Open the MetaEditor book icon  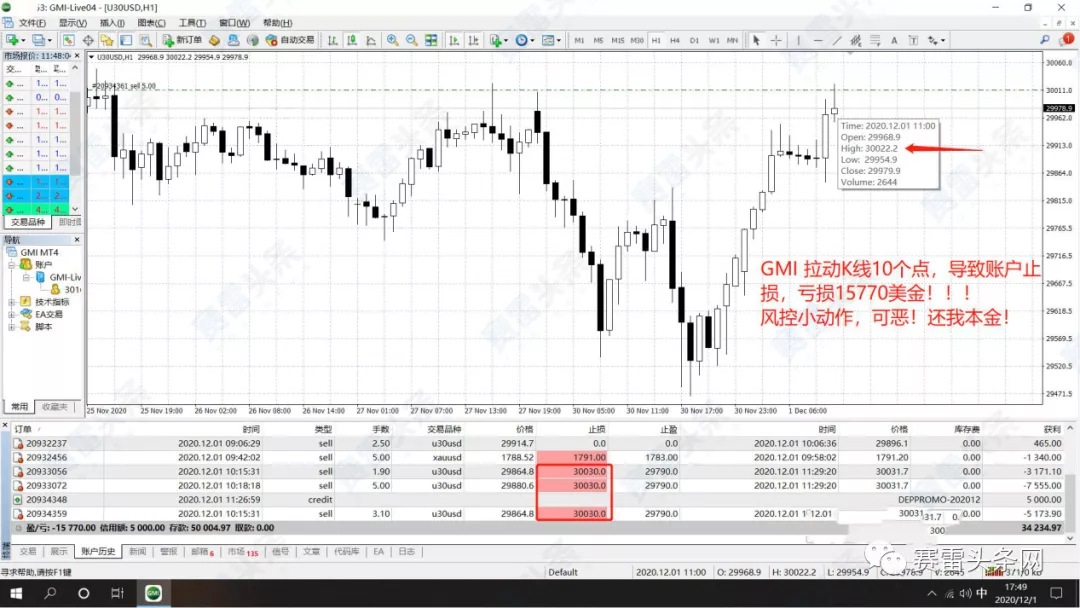point(215,41)
